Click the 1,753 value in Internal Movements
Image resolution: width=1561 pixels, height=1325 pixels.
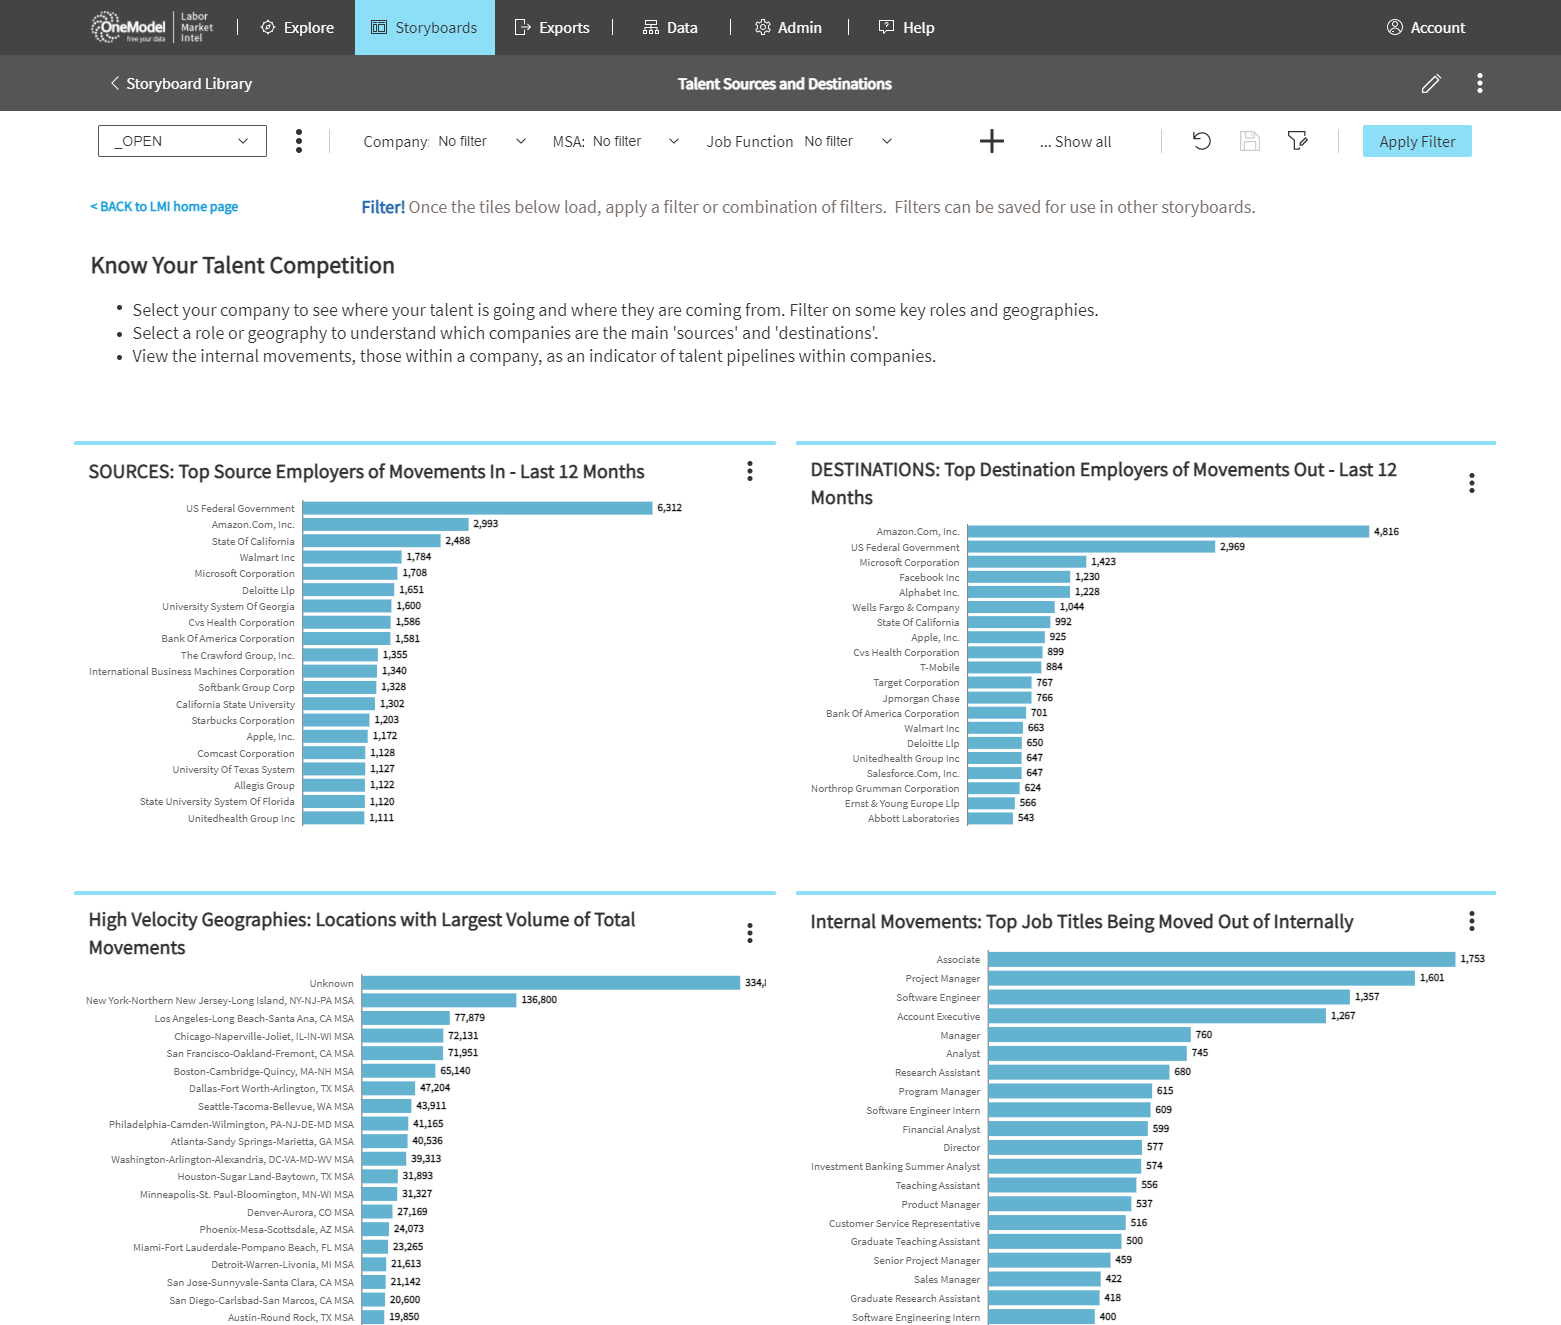(1473, 959)
